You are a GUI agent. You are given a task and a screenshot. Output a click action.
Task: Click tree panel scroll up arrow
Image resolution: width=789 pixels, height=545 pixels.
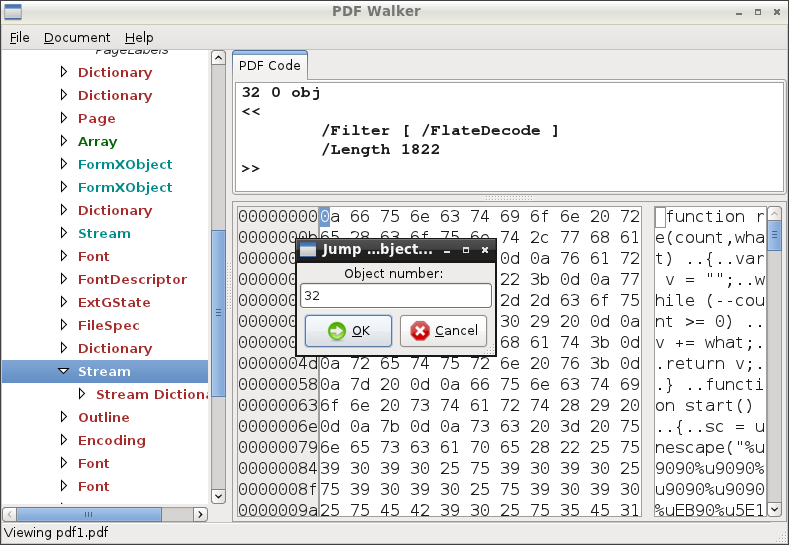(x=218, y=58)
